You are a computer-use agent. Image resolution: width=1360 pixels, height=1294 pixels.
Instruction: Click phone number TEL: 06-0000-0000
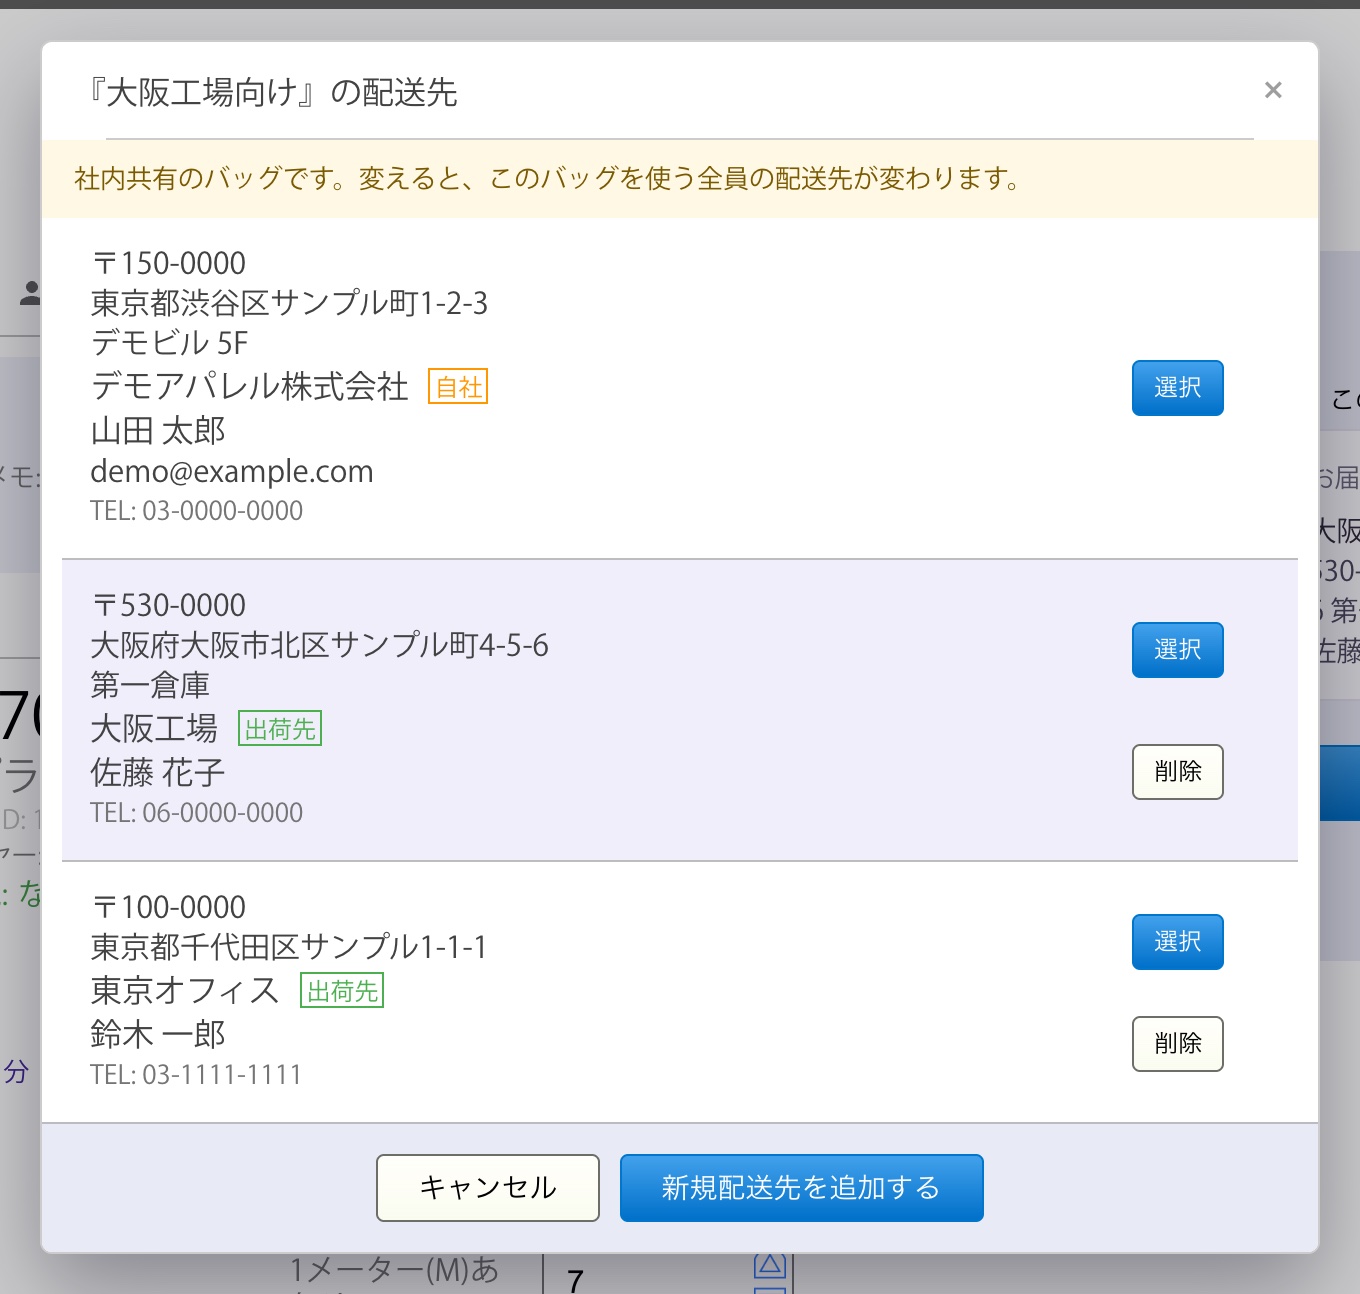(197, 813)
